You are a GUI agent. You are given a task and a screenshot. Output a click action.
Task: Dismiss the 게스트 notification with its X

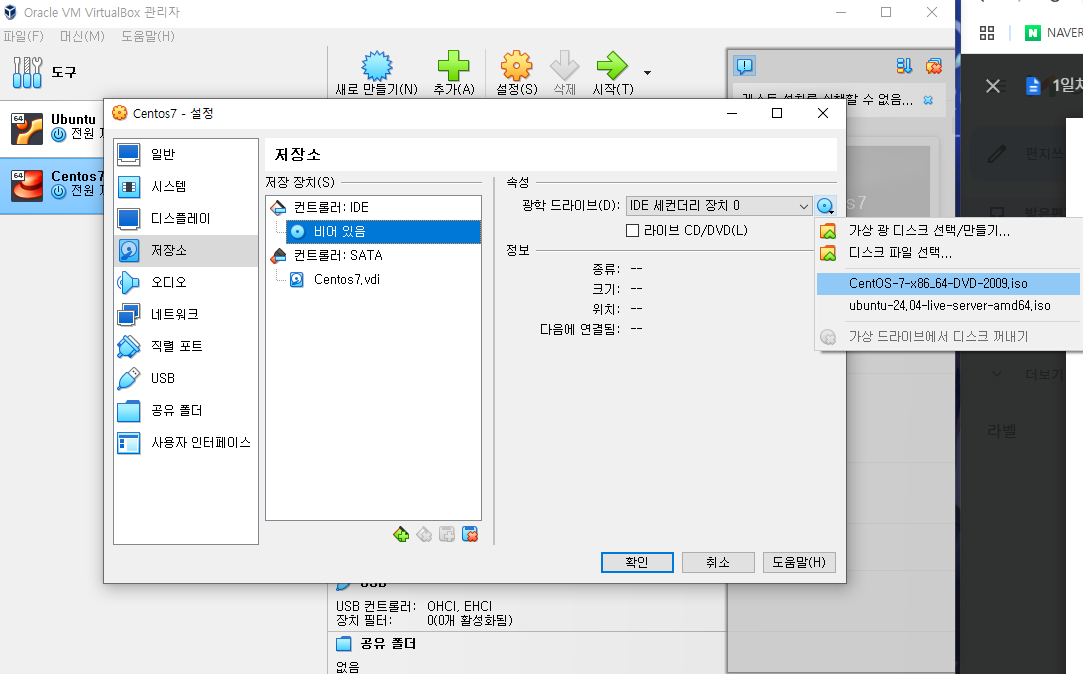point(928,100)
